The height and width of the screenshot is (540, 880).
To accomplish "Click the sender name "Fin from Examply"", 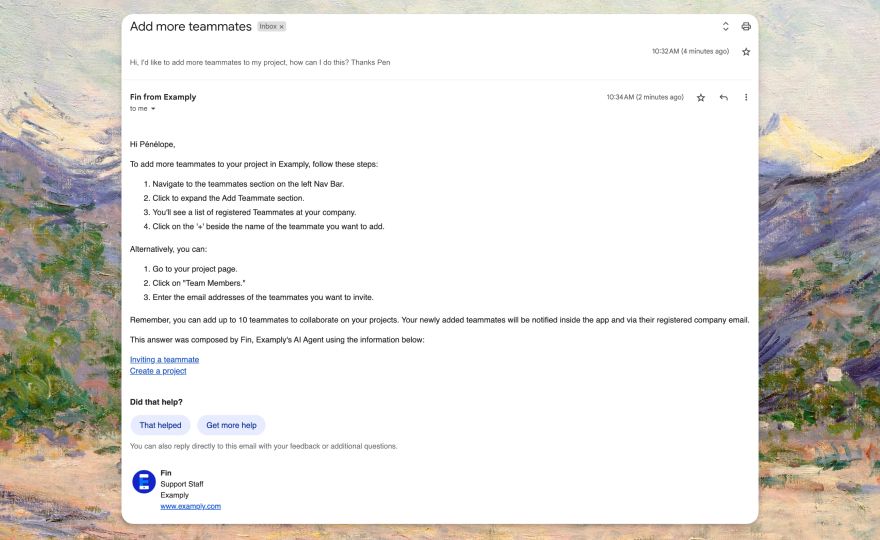I will 163,97.
